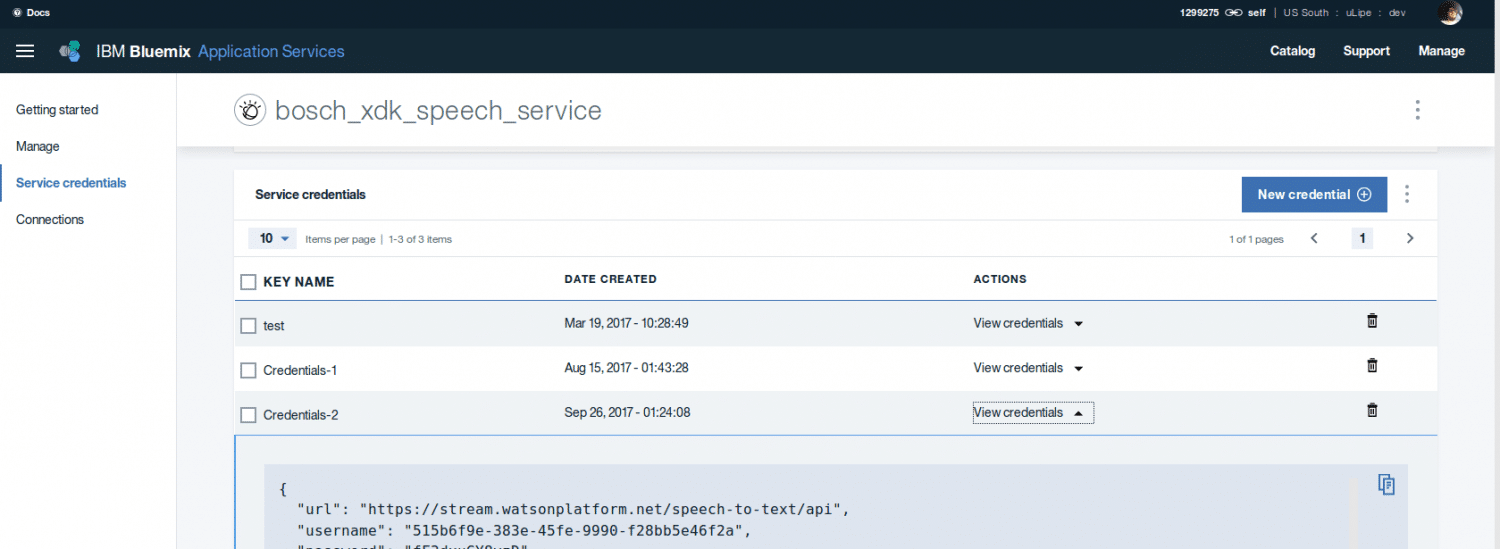Image resolution: width=1500 pixels, height=549 pixels.
Task: Delete Credentials-2 using trash icon
Action: coord(1372,410)
